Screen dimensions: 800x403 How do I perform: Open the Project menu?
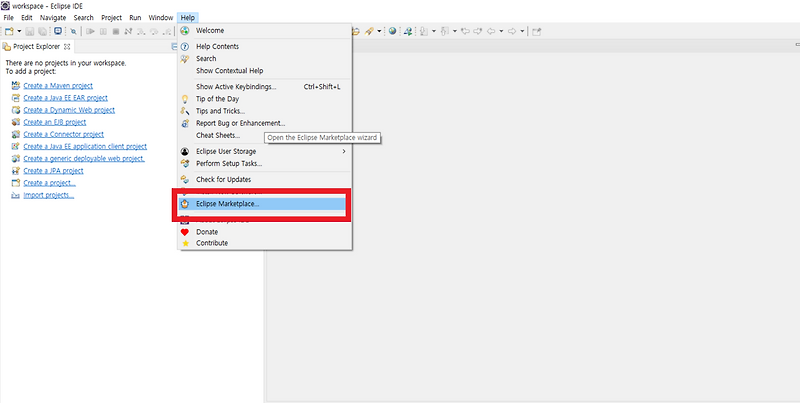(x=111, y=17)
